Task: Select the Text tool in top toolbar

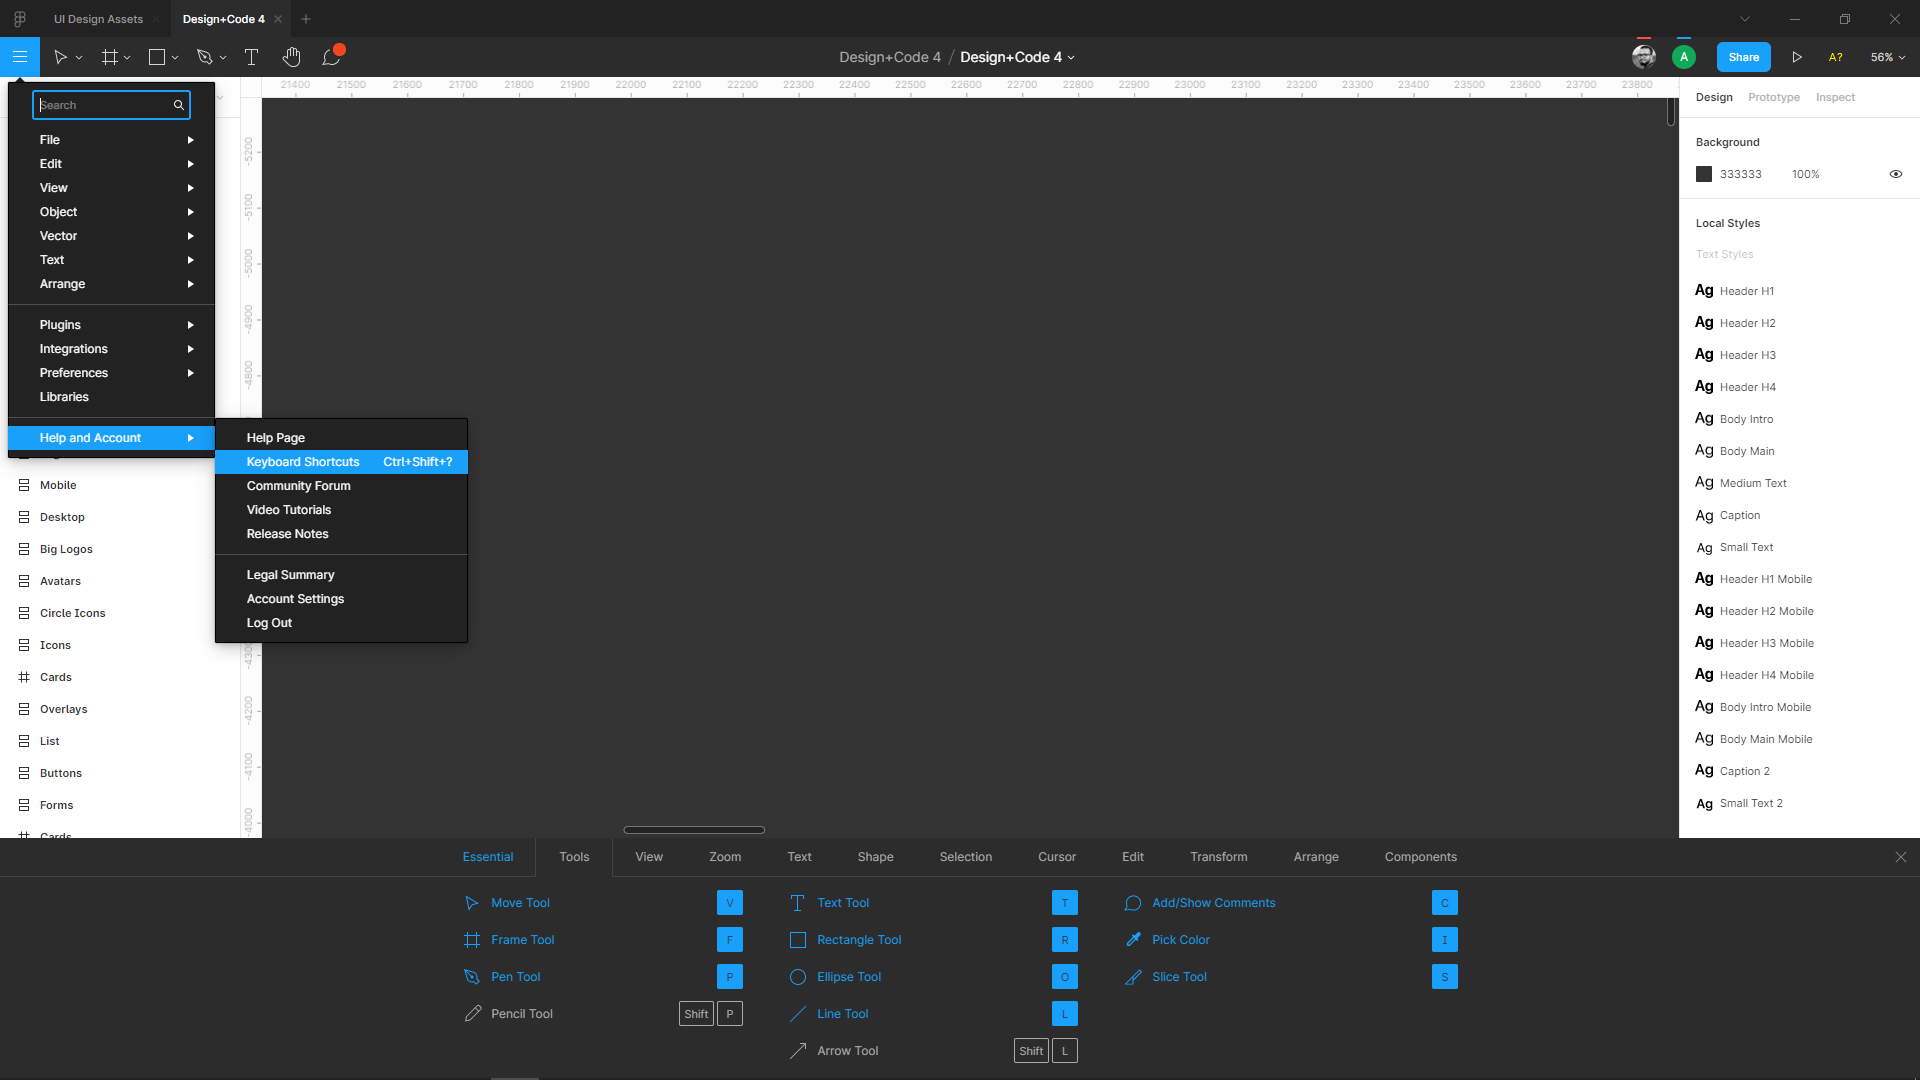Action: coord(251,57)
